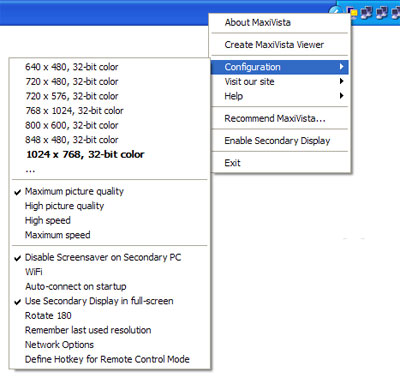This screenshot has width=400, height=378.
Task: Switch to Maximum speed mode
Action: 110,235
